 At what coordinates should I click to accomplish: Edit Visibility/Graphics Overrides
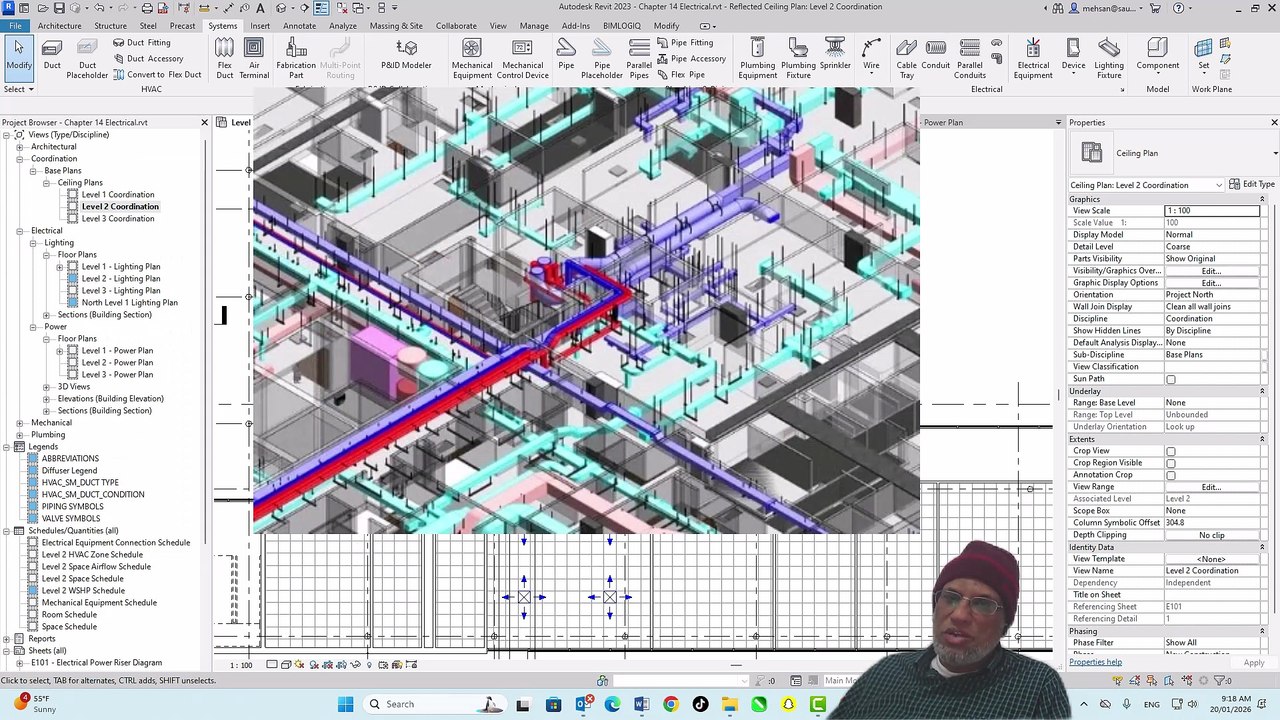tap(1211, 271)
